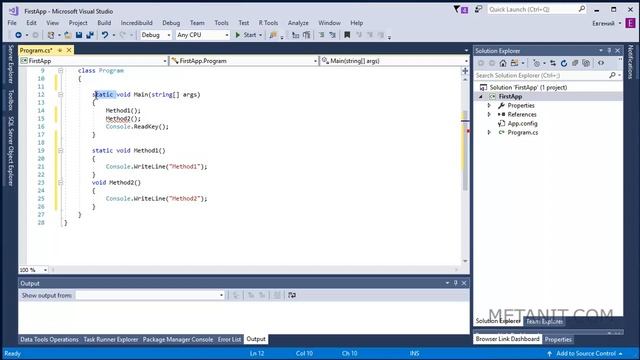640x360 pixels.
Task: Open the Toolbox side panel tab
Action: (11, 100)
